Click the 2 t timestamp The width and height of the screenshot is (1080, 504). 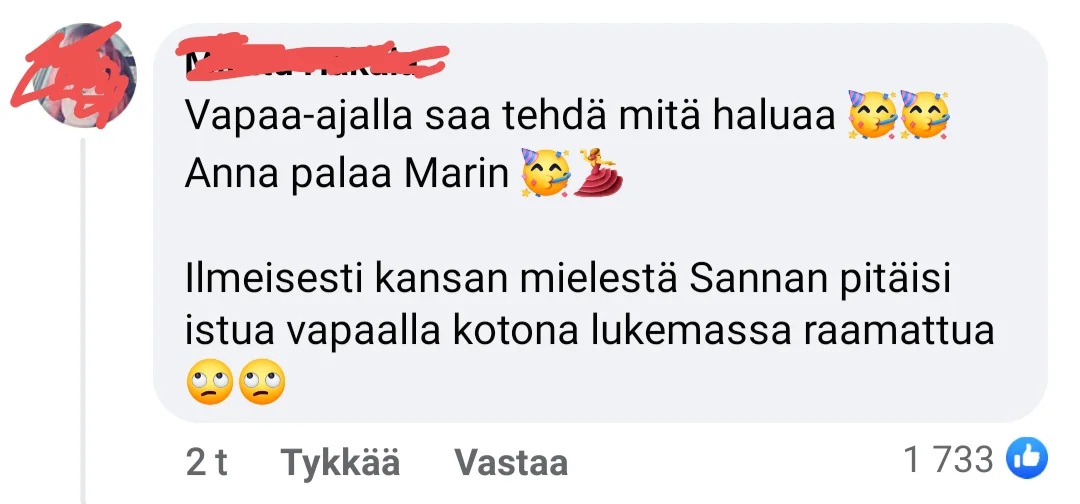(x=207, y=462)
